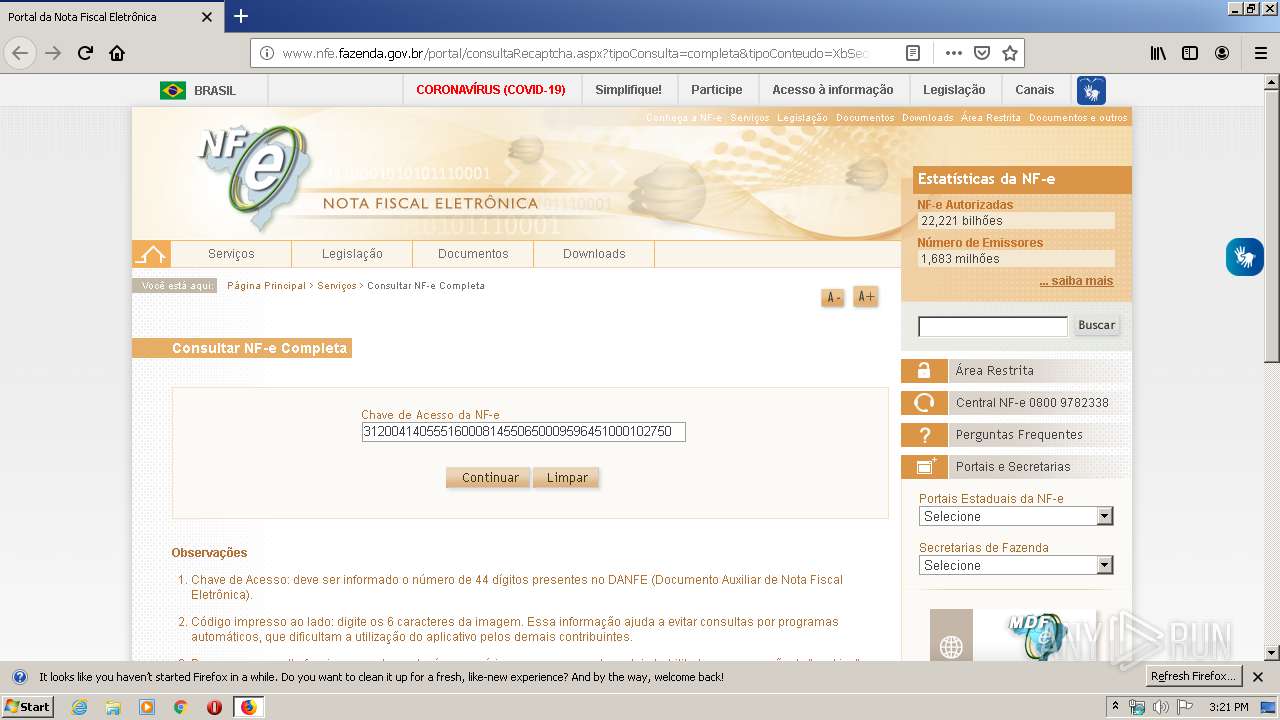Show hidden system tray icons arrow
Image resolution: width=1280 pixels, height=720 pixels.
[x=1115, y=707]
